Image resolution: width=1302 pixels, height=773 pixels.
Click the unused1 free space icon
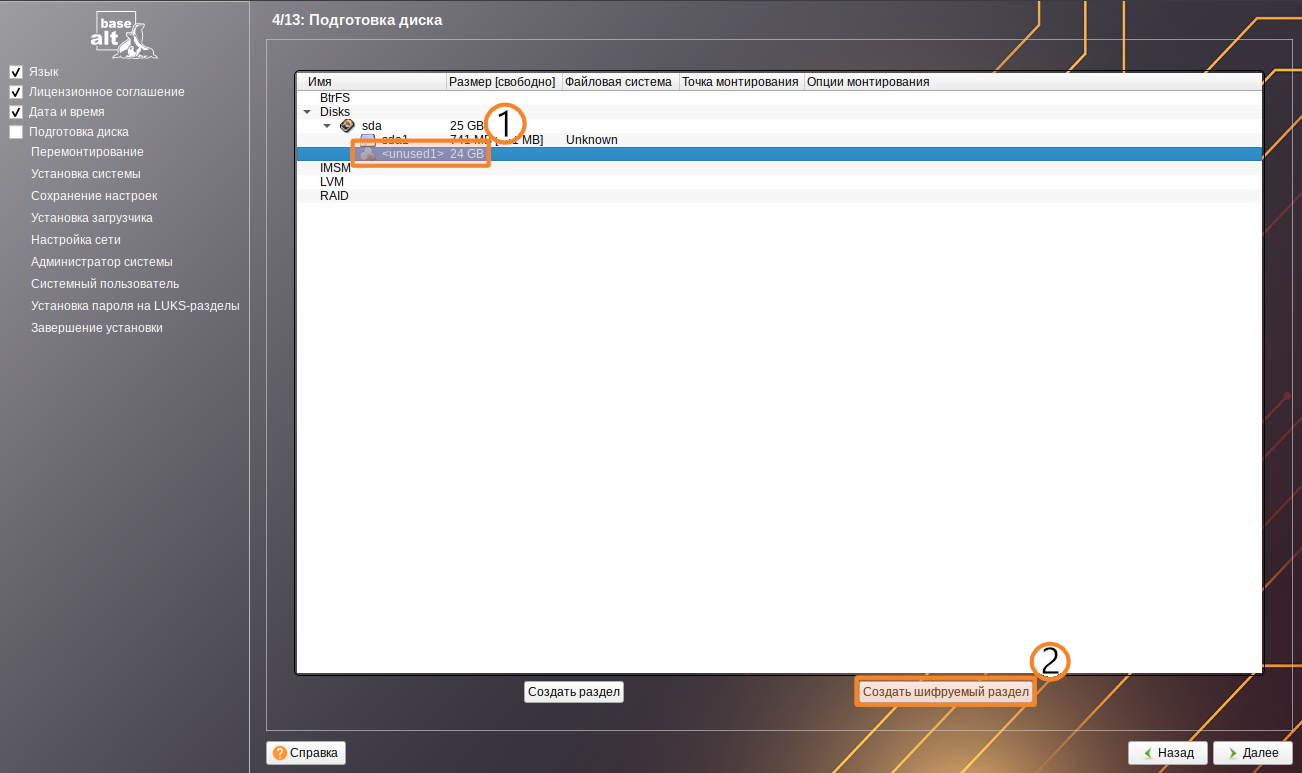(368, 154)
